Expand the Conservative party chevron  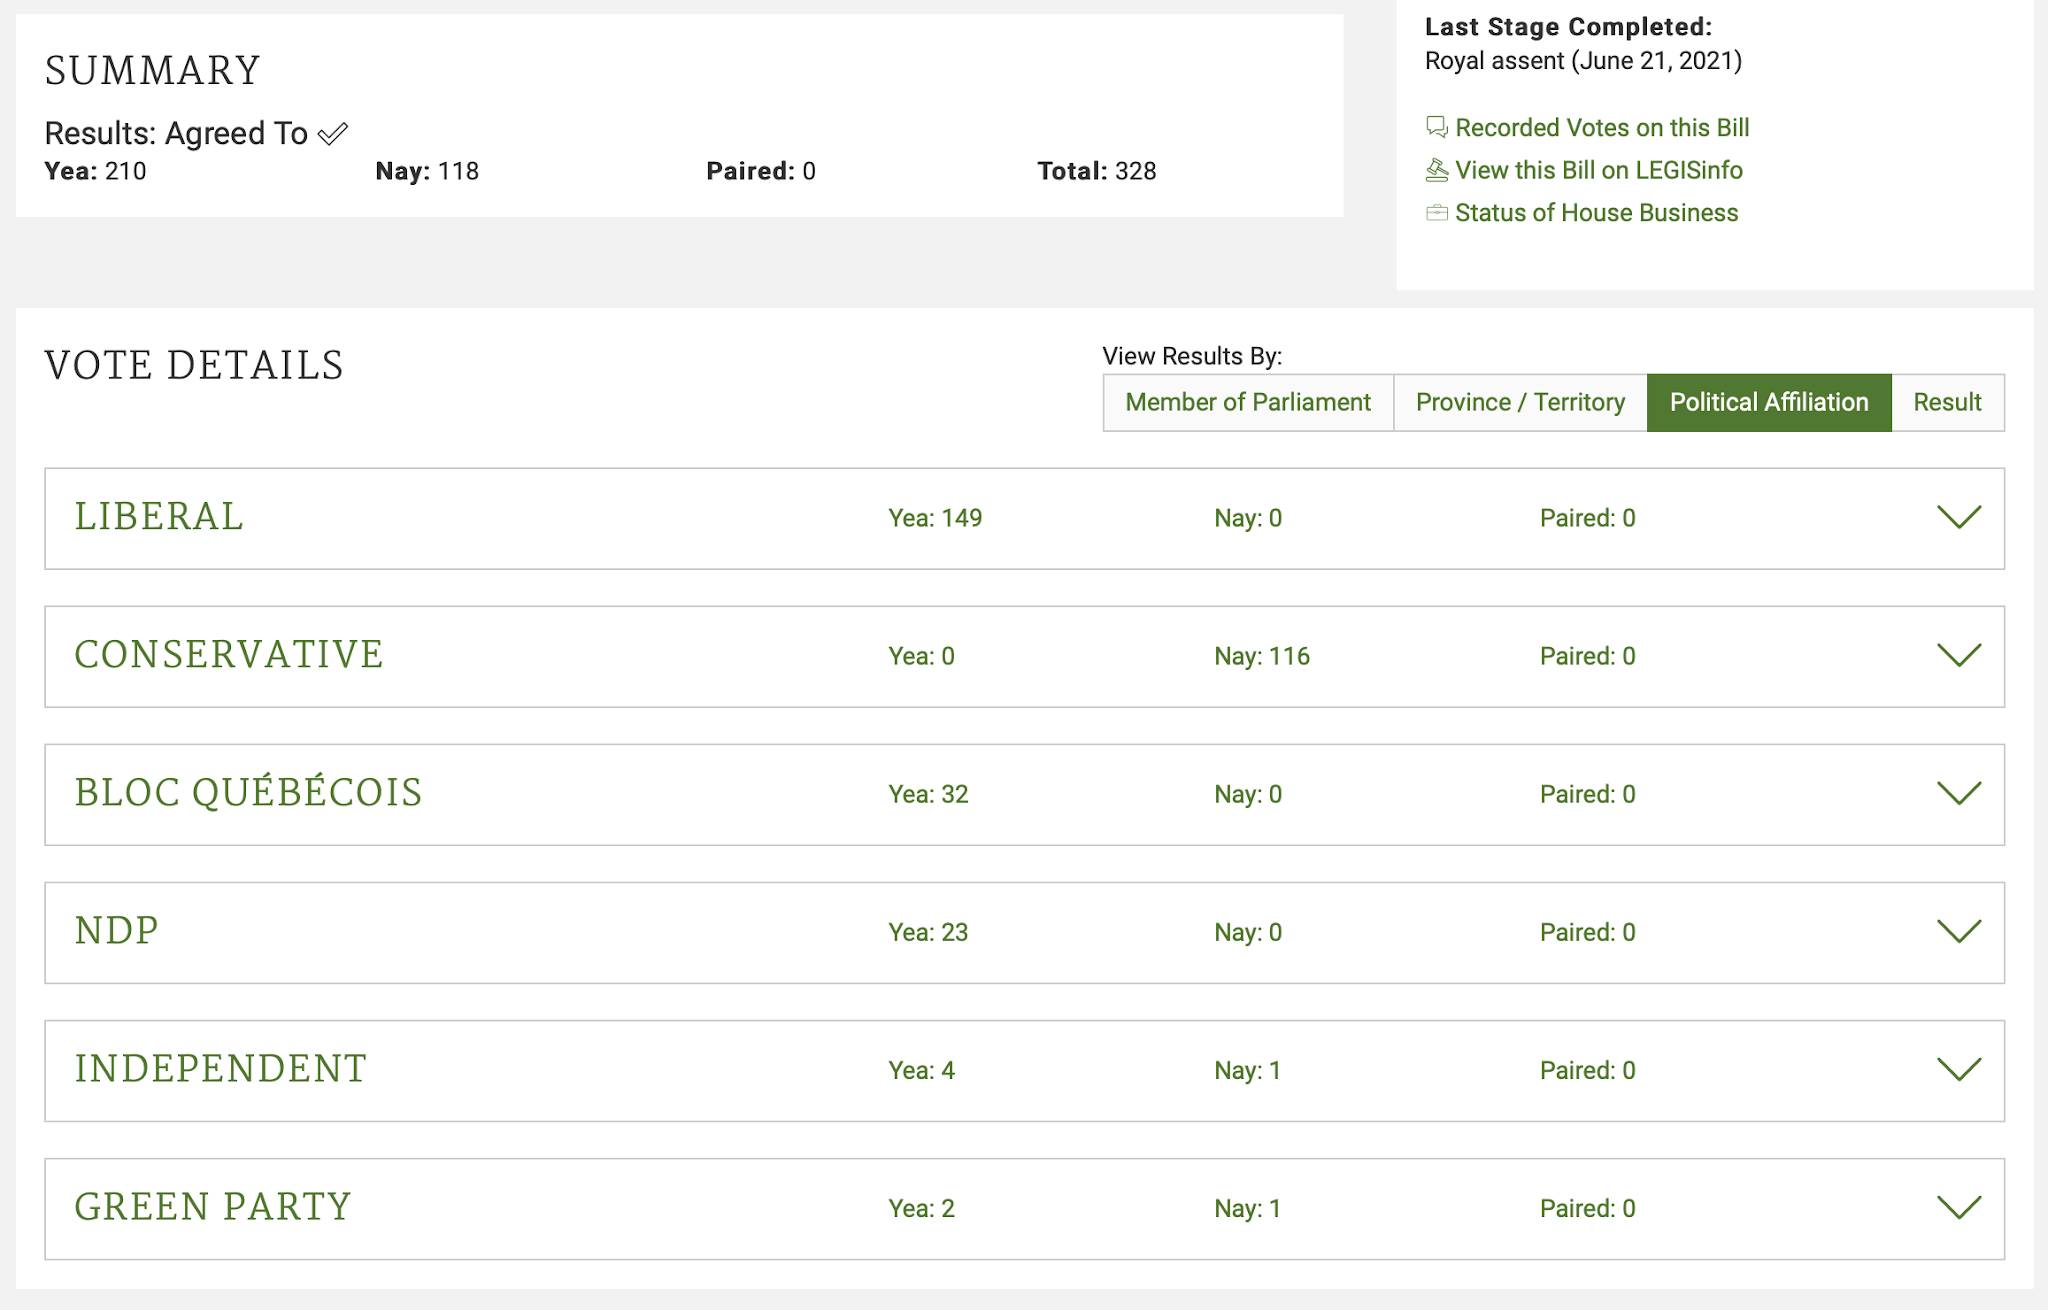pyautogui.click(x=1959, y=655)
